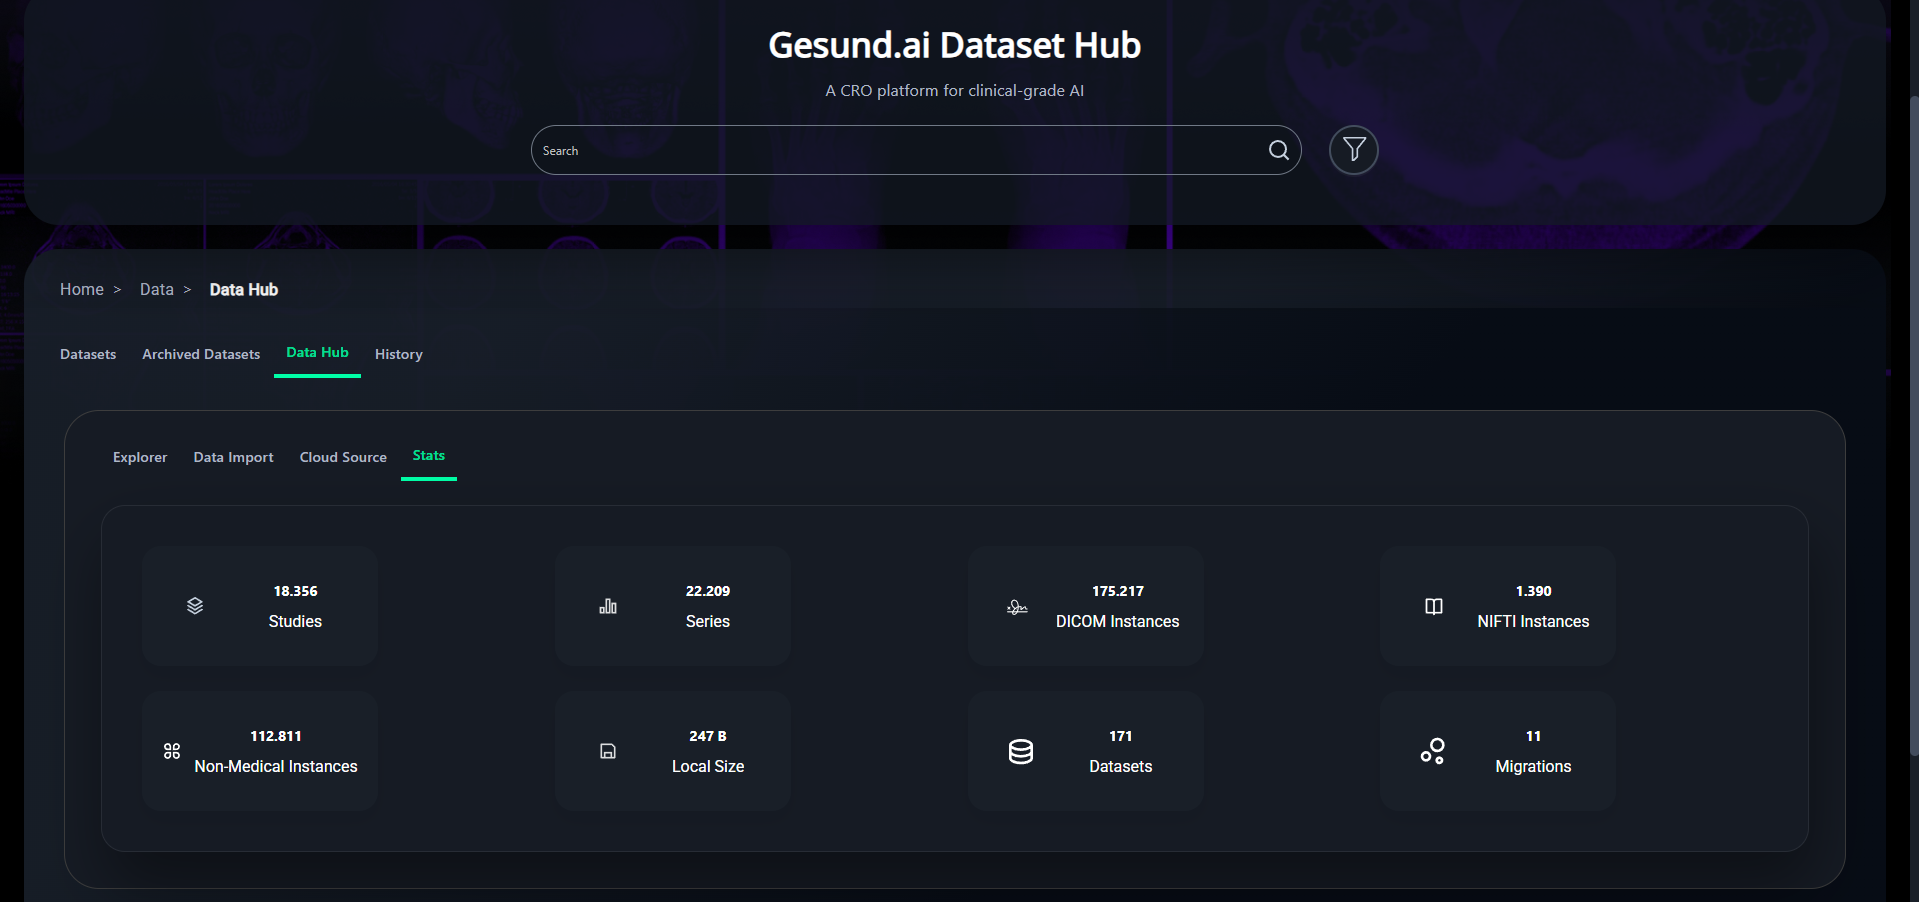Switch to the Datasets tab

pyautogui.click(x=88, y=354)
